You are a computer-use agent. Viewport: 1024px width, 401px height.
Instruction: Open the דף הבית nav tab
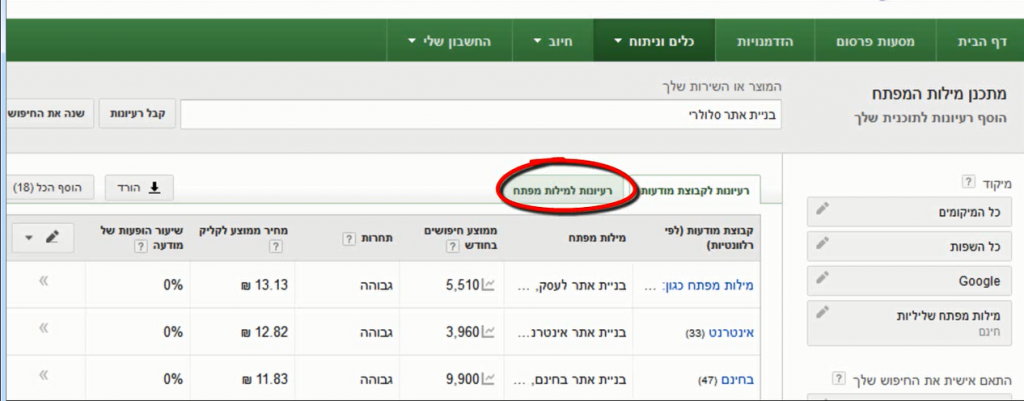click(x=981, y=41)
